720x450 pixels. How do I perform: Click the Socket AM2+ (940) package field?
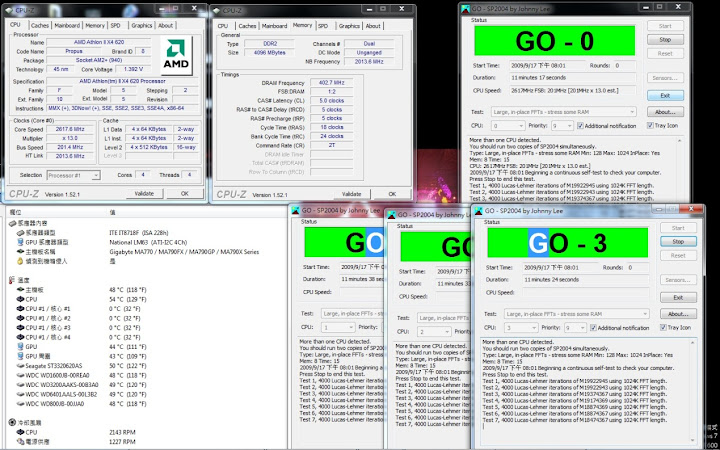click(99, 60)
